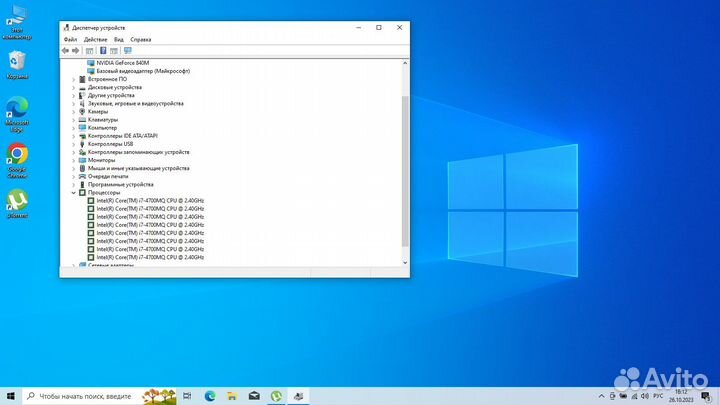Click the Forward arrow in Device Manager toolbar
The width and height of the screenshot is (720, 405).
(x=76, y=51)
